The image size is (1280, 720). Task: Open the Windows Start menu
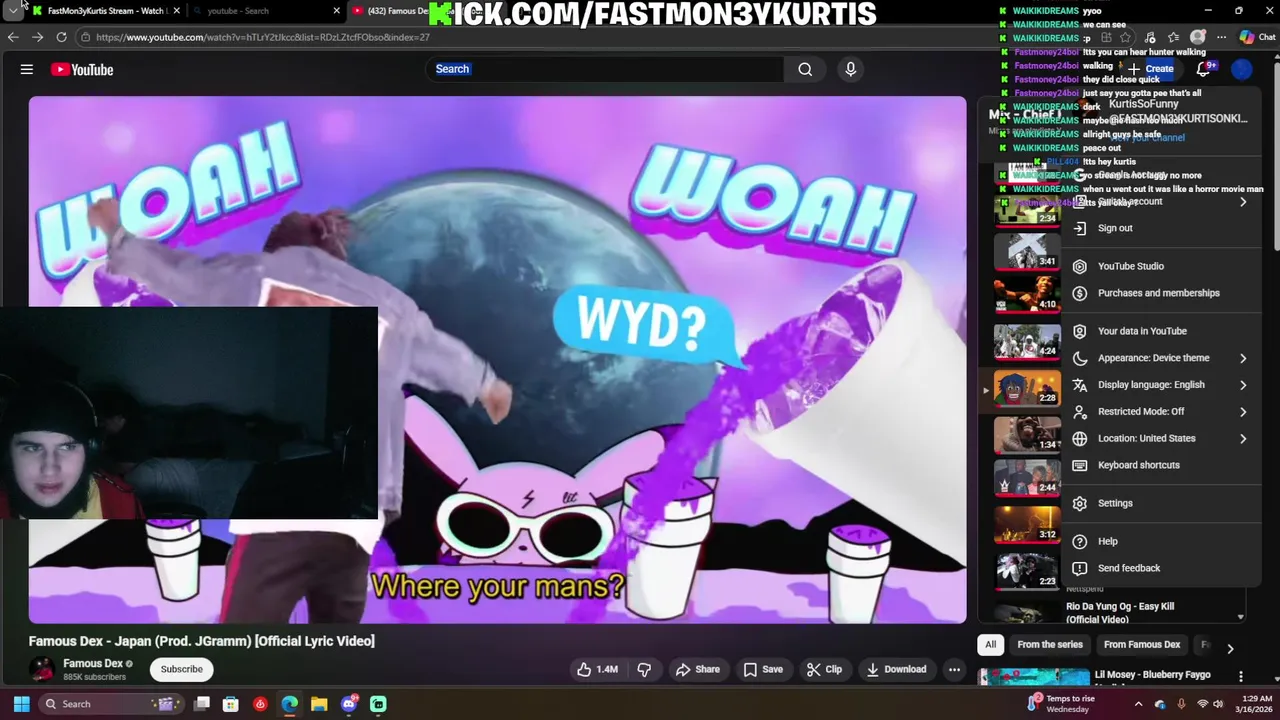click(x=21, y=704)
